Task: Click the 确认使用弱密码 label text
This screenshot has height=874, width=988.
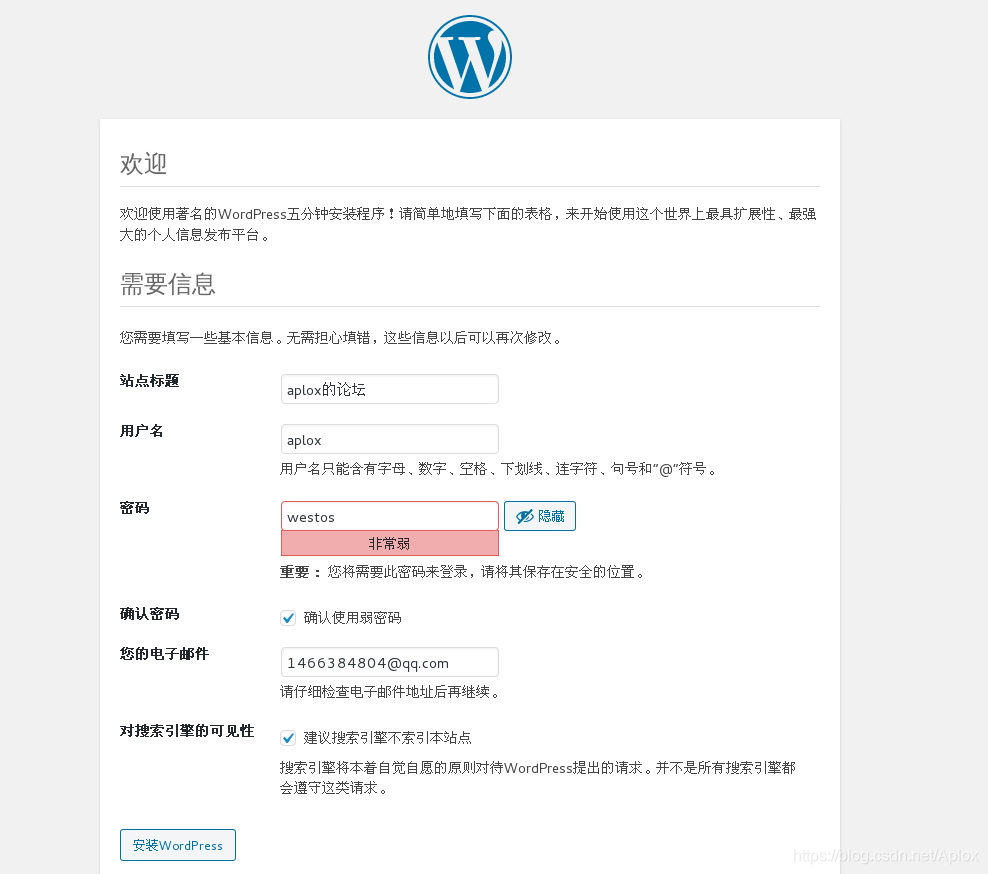Action: pyautogui.click(x=352, y=618)
